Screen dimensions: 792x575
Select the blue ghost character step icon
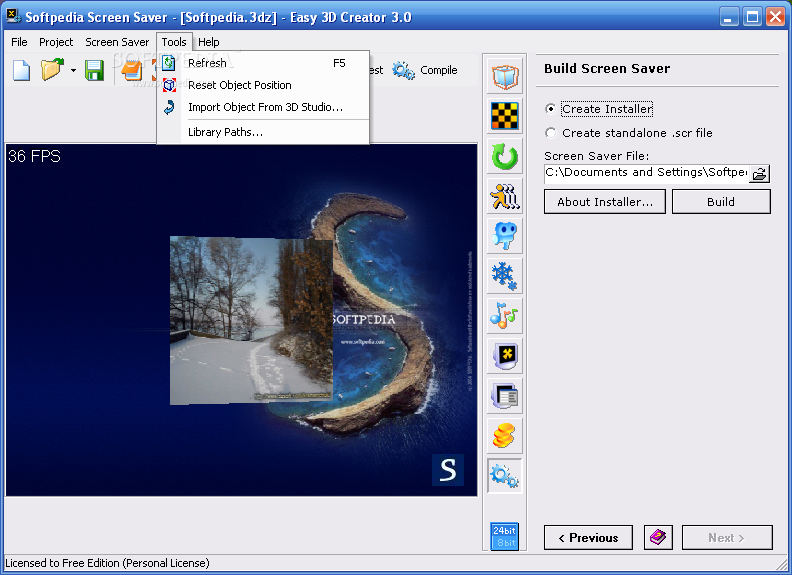pos(505,236)
